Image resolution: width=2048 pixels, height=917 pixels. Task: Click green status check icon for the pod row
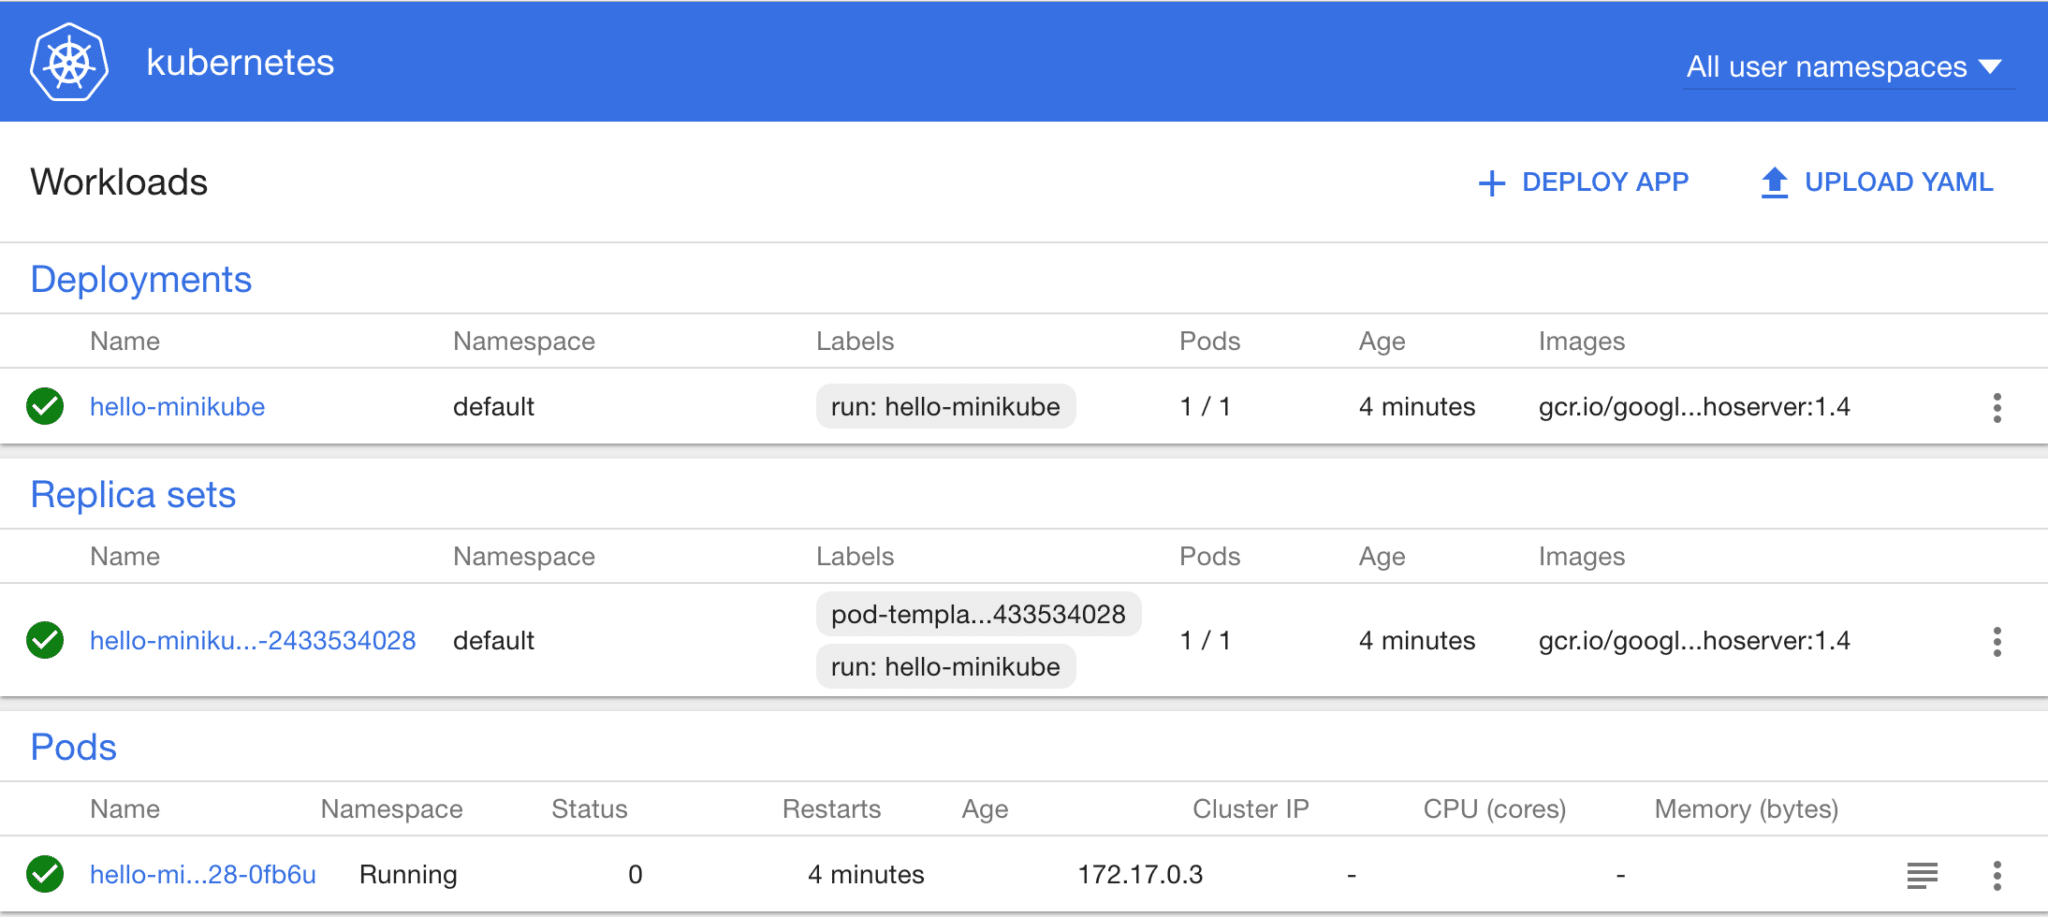click(45, 874)
